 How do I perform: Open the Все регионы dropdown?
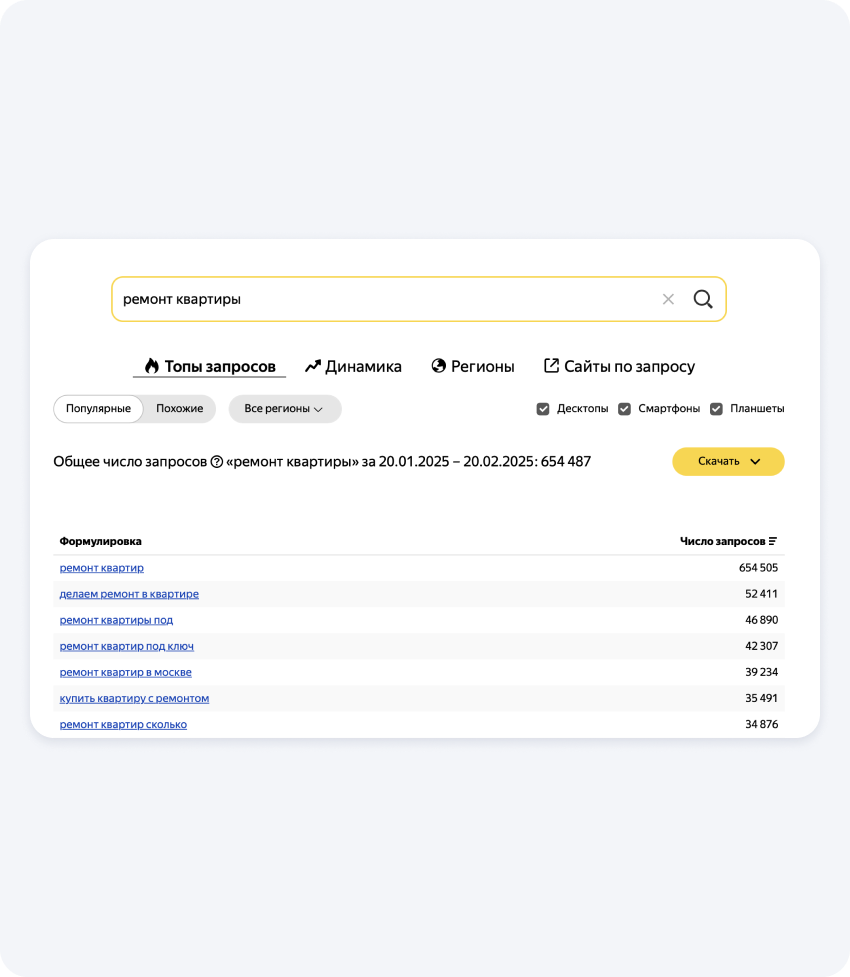pyautogui.click(x=284, y=409)
